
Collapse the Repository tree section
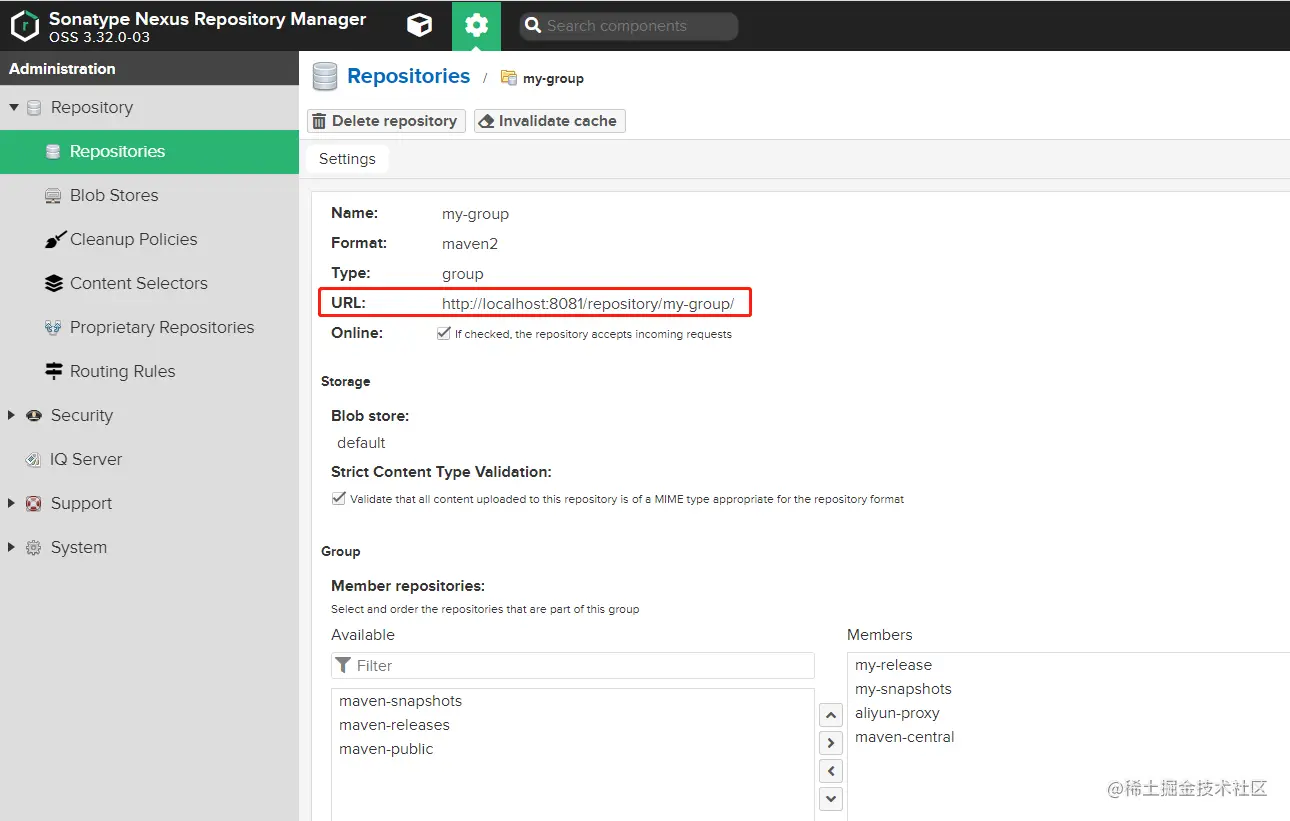tap(14, 107)
